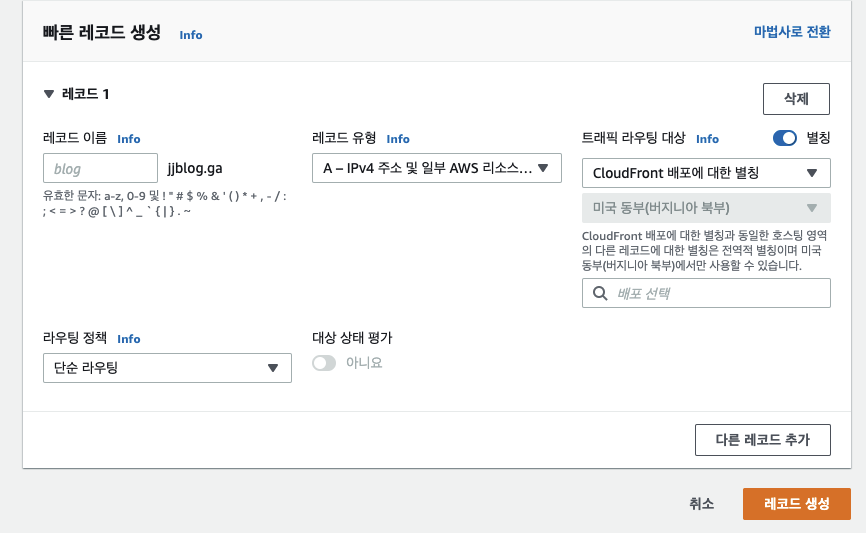Focus the record name field with blog placeholder
Viewport: 866px width, 533px height.
click(x=101, y=169)
